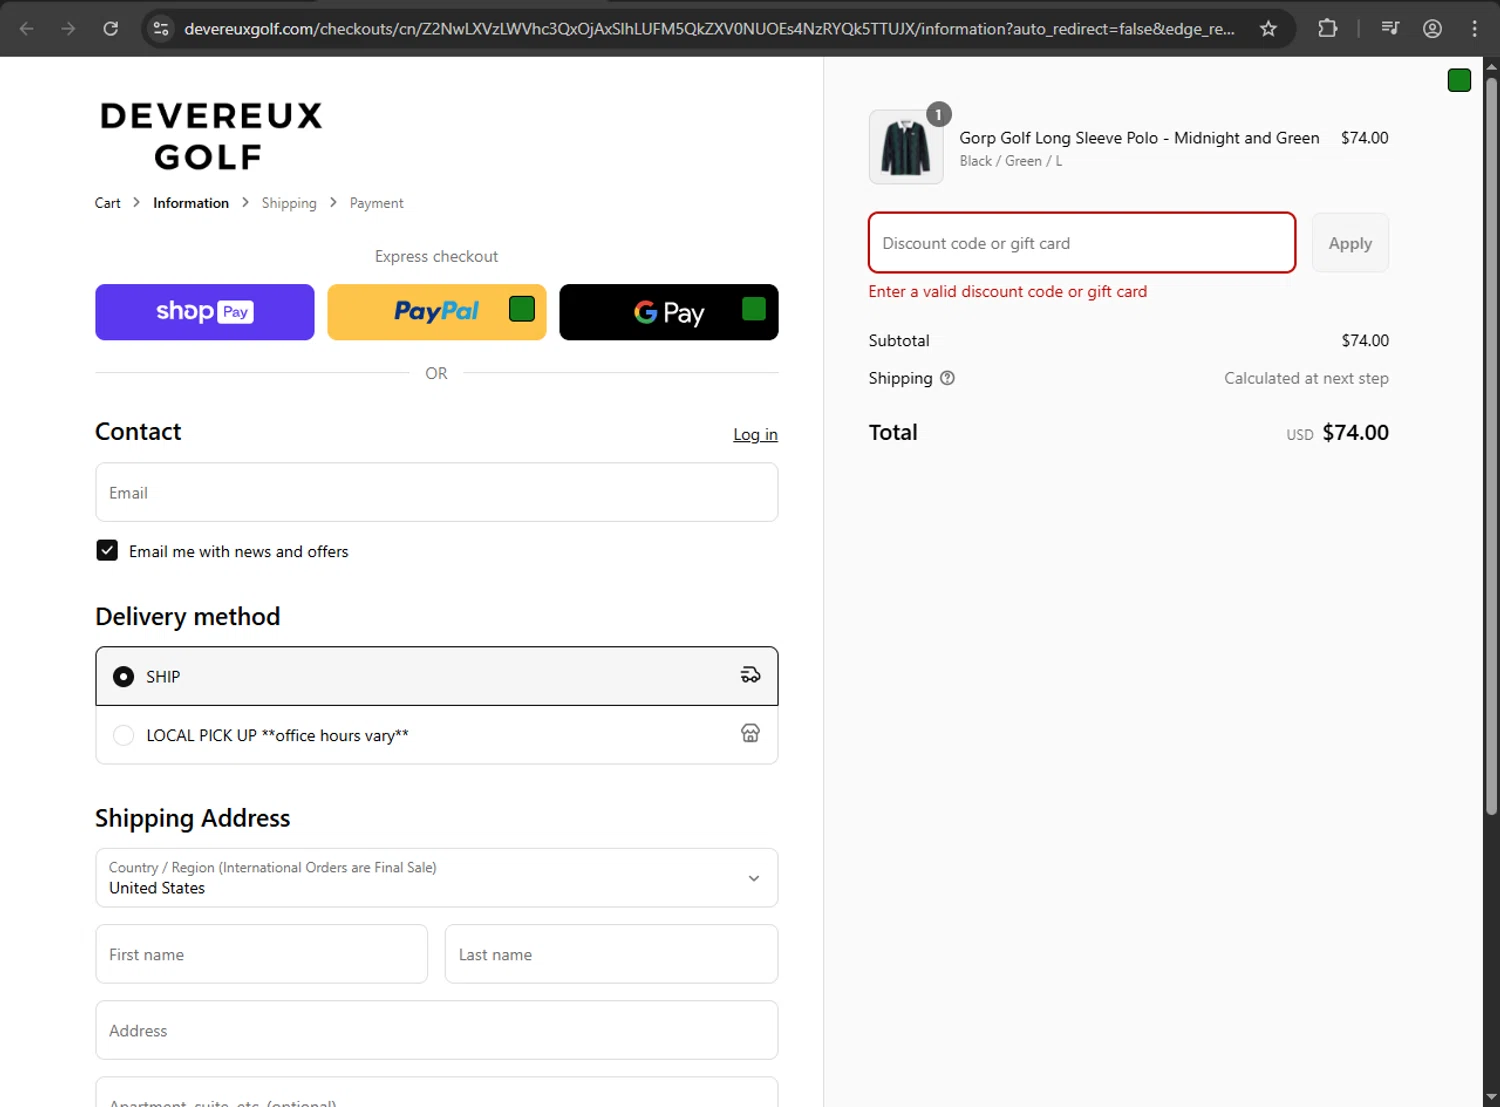Image resolution: width=1500 pixels, height=1107 pixels.
Task: Click the 'Express checkout' heading text
Action: [x=436, y=256]
